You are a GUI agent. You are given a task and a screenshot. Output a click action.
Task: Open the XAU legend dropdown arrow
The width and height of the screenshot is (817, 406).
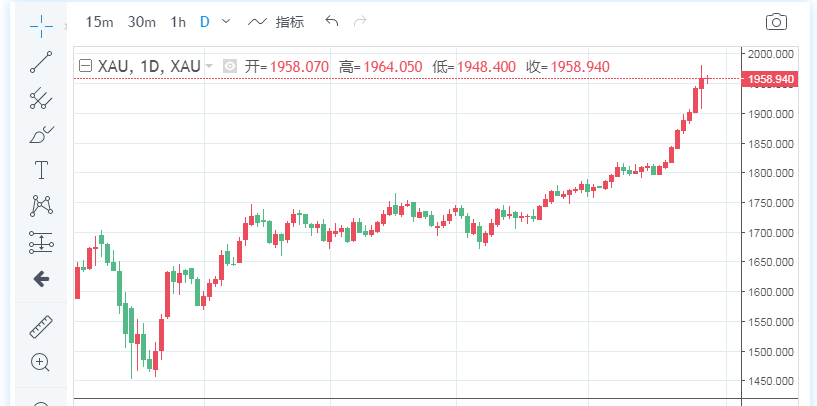click(209, 66)
